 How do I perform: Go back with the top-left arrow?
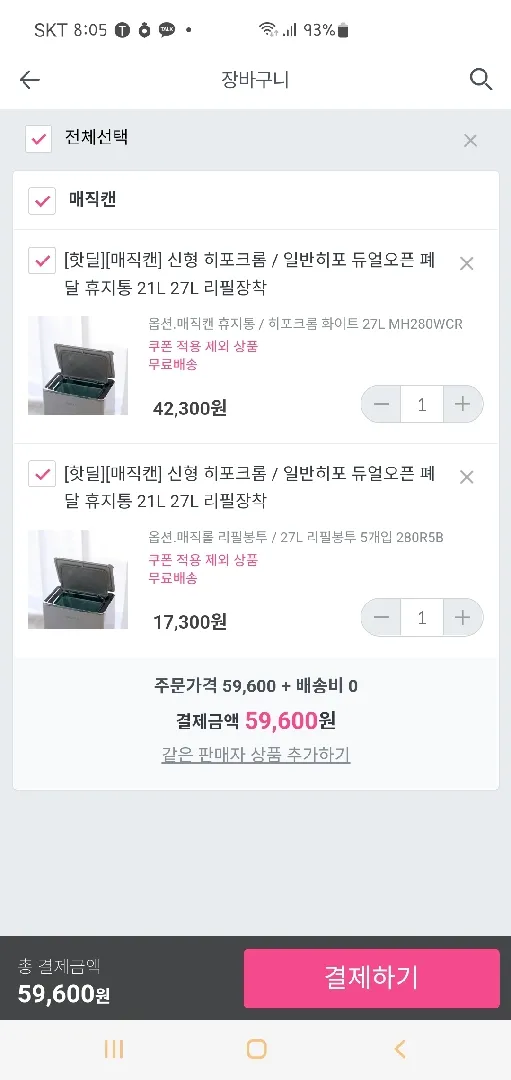(x=30, y=80)
